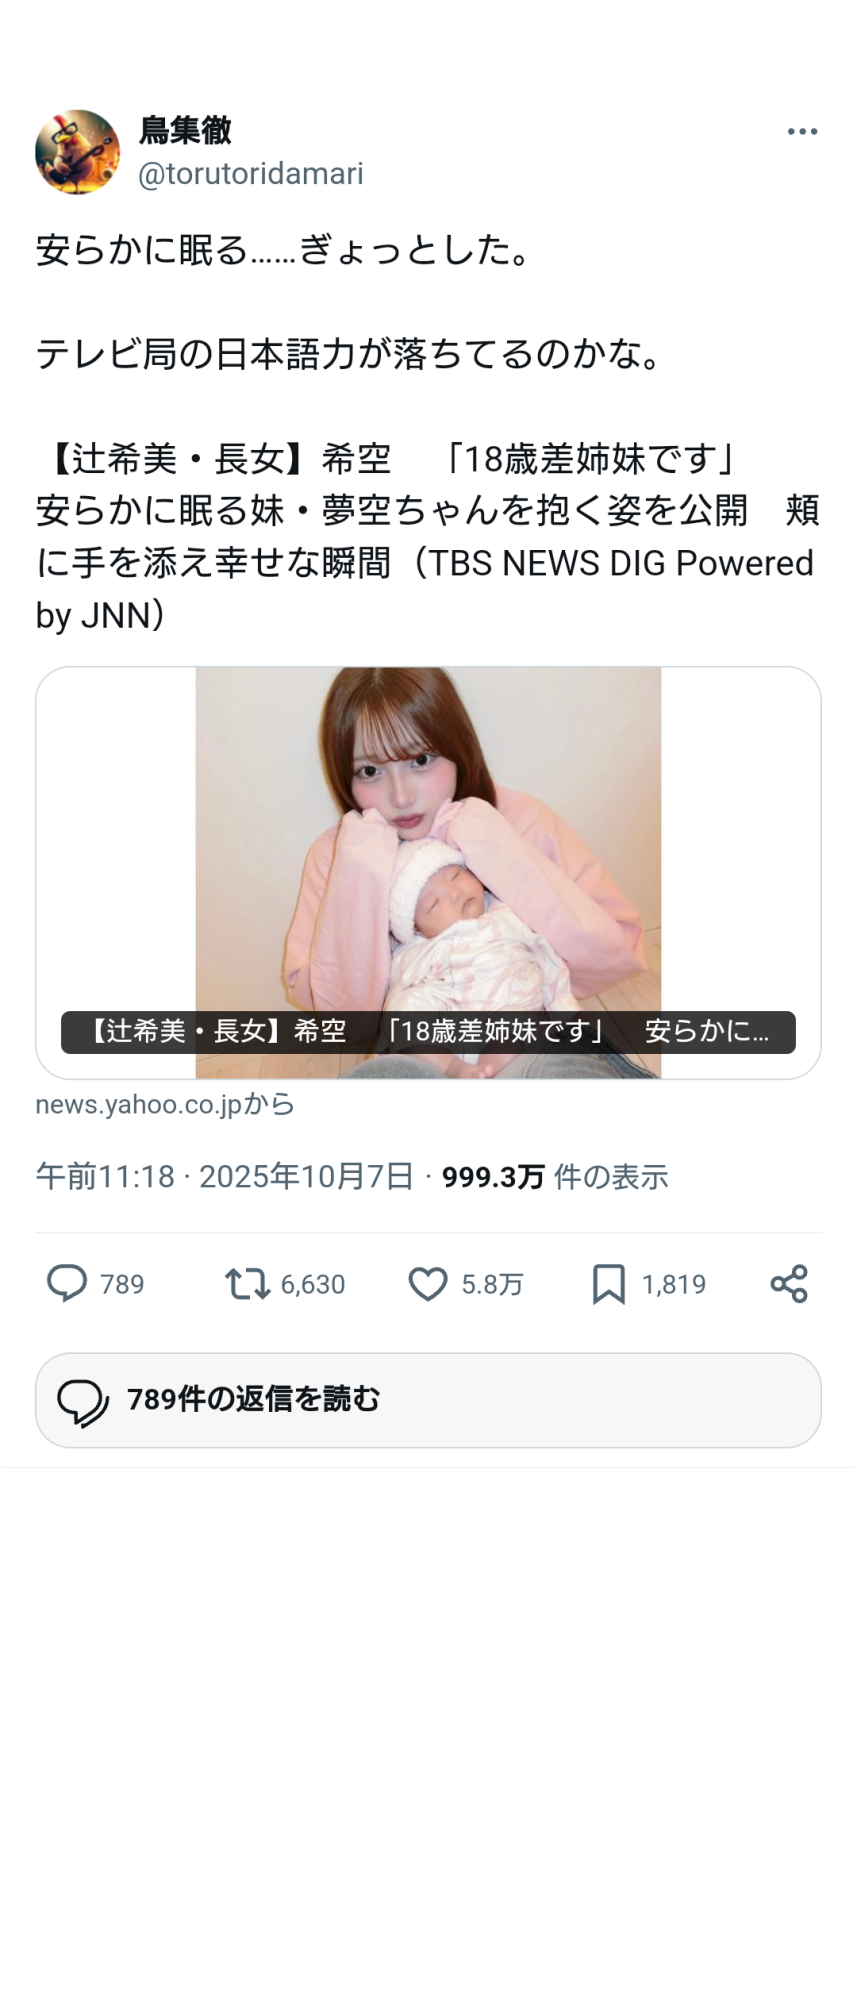857x2000 pixels.
Task: Open the chicken profile avatar
Action: tap(77, 152)
